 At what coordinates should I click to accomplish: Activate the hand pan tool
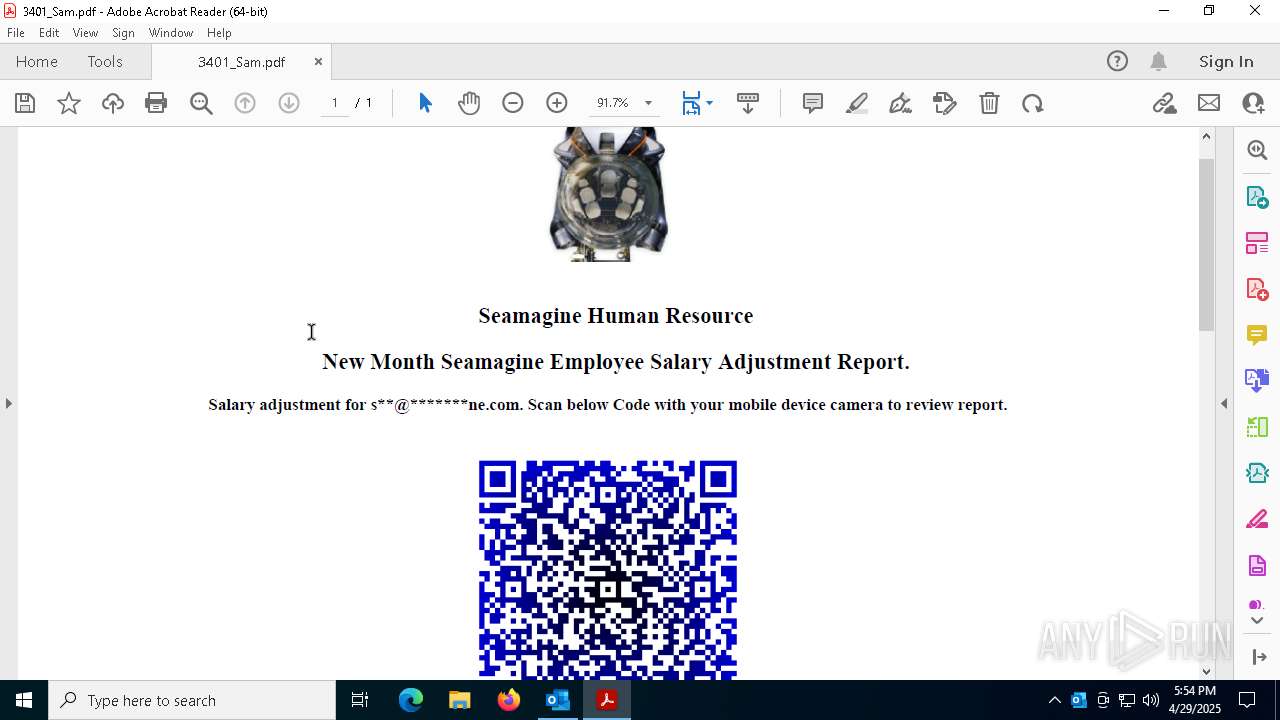pos(469,103)
